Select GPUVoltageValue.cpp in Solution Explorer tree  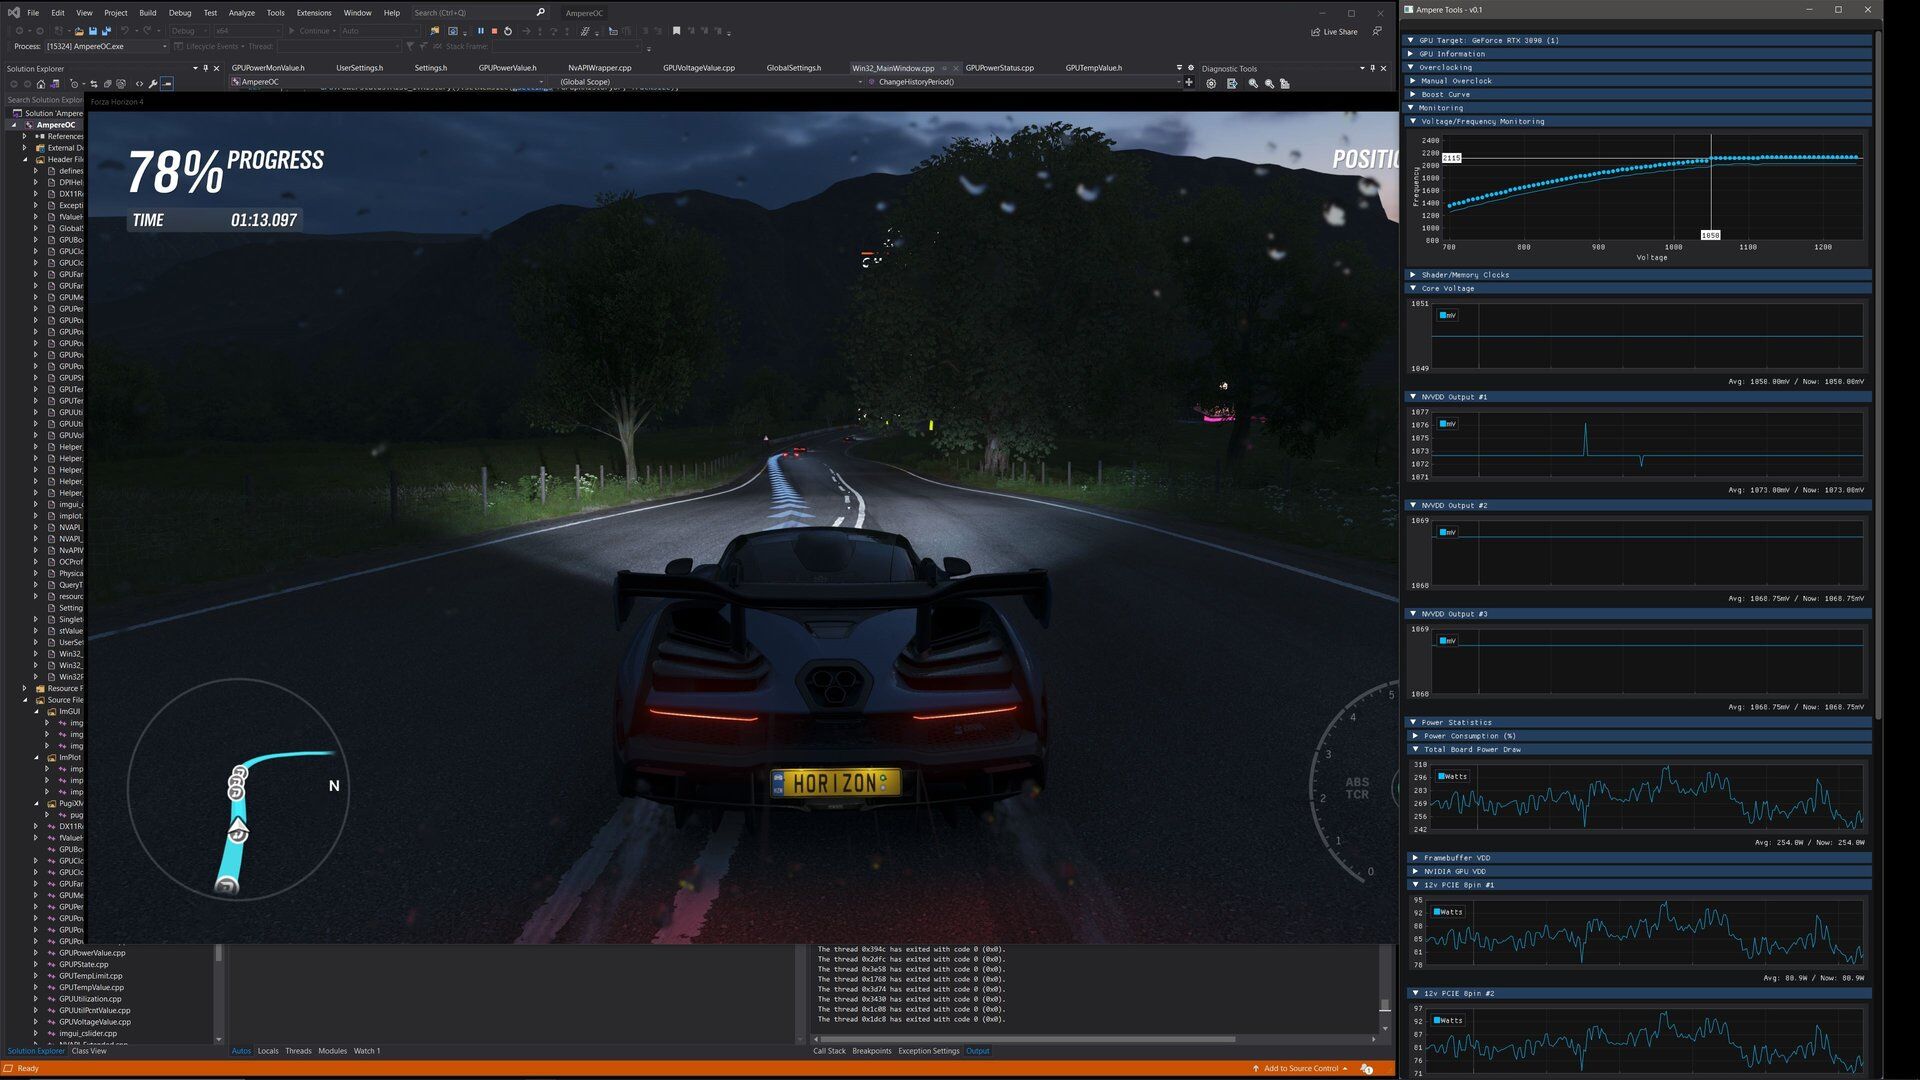tap(94, 1022)
